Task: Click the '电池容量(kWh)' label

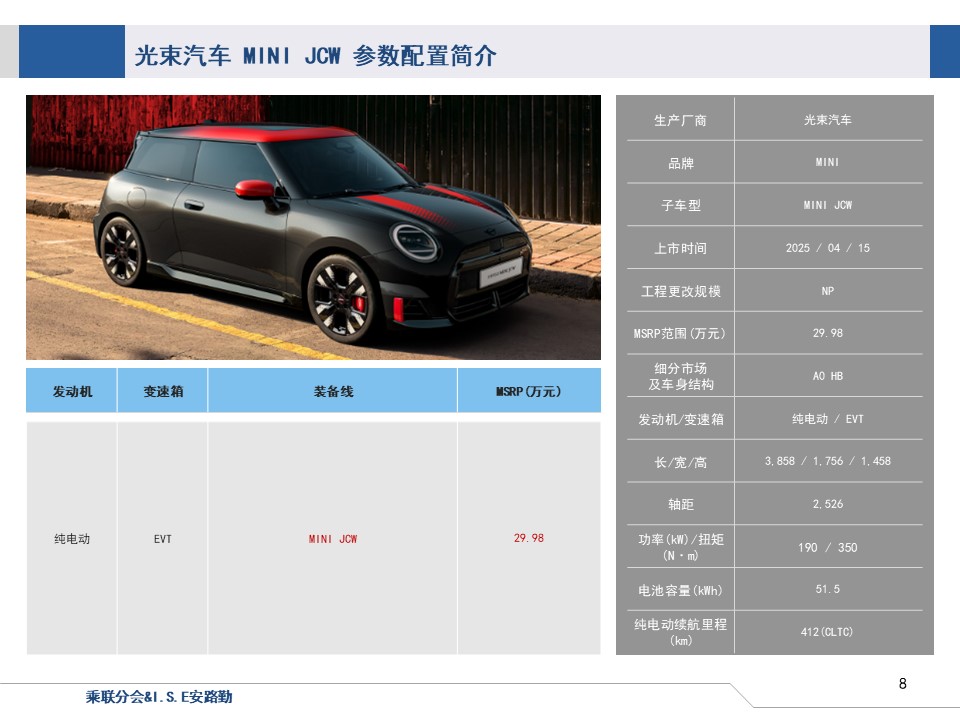Action: (x=680, y=590)
